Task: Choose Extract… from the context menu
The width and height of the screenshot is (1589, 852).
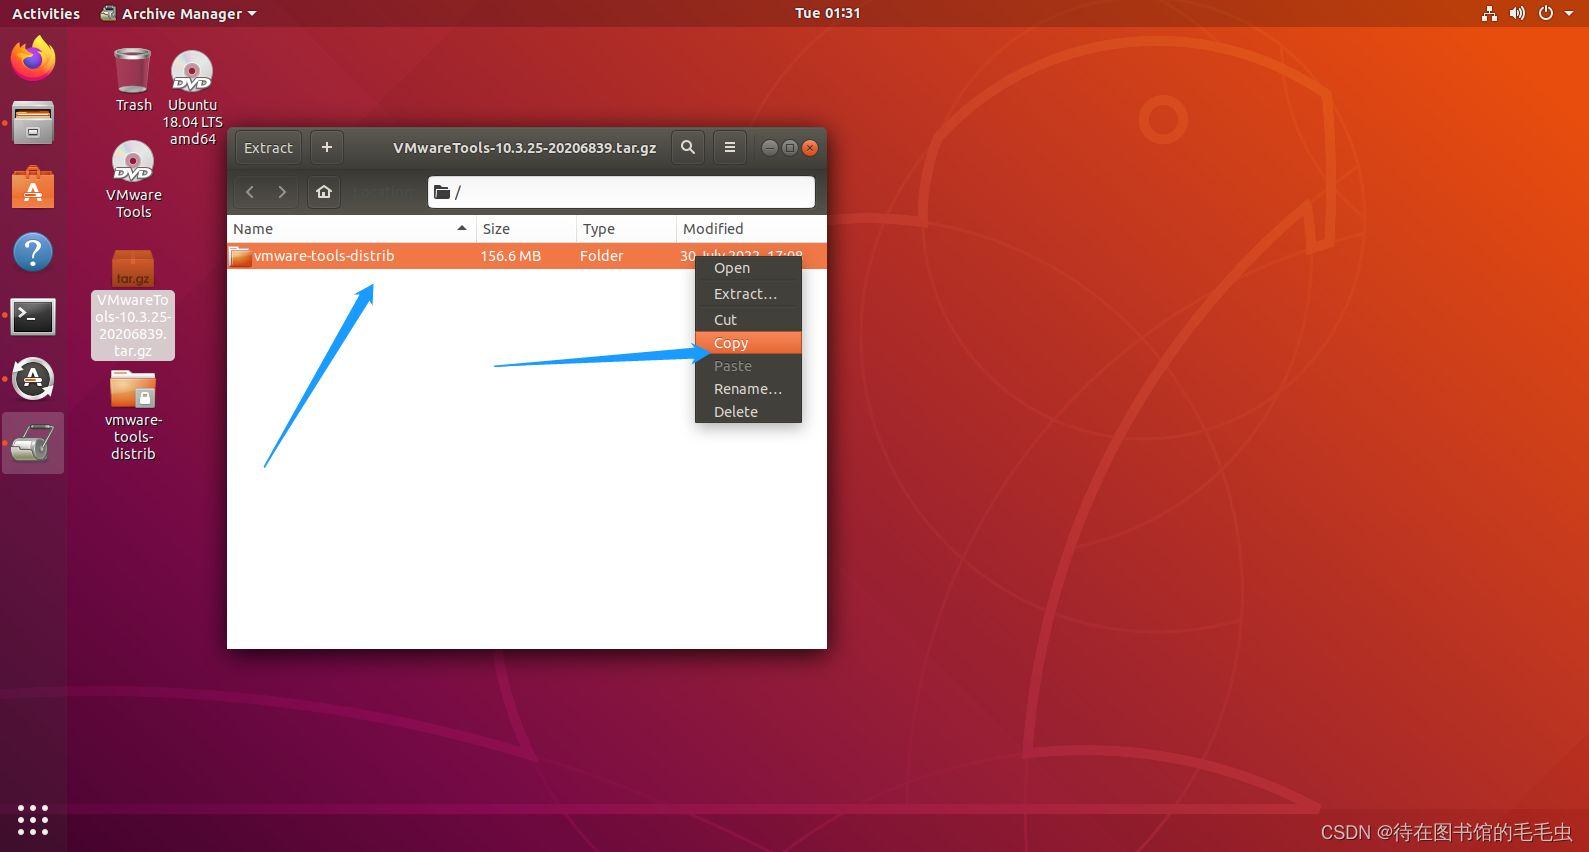Action: [x=748, y=294]
